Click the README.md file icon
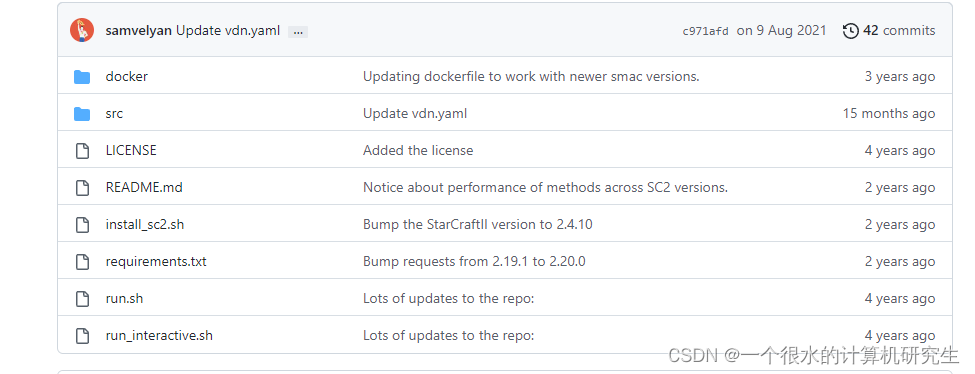This screenshot has width=975, height=374. [82, 188]
